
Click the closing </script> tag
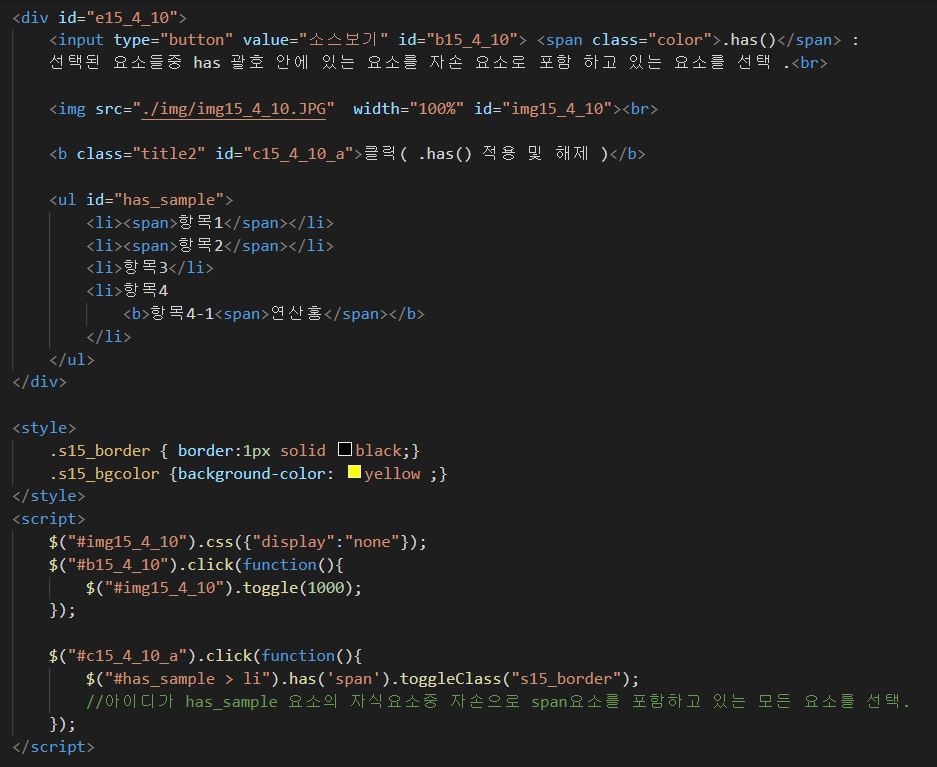pos(54,747)
